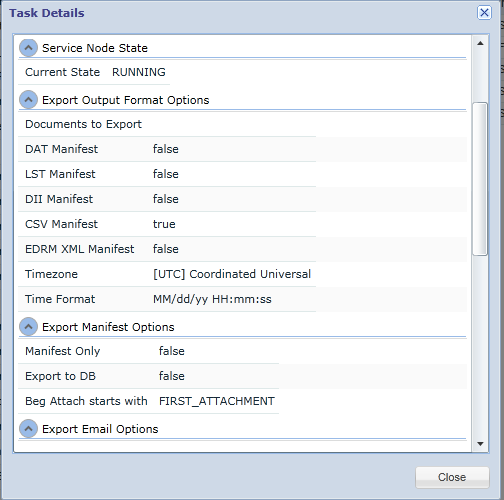Viewport: 504px width, 500px height.
Task: Collapse the Export Output Format Options section
Action: coord(28,100)
